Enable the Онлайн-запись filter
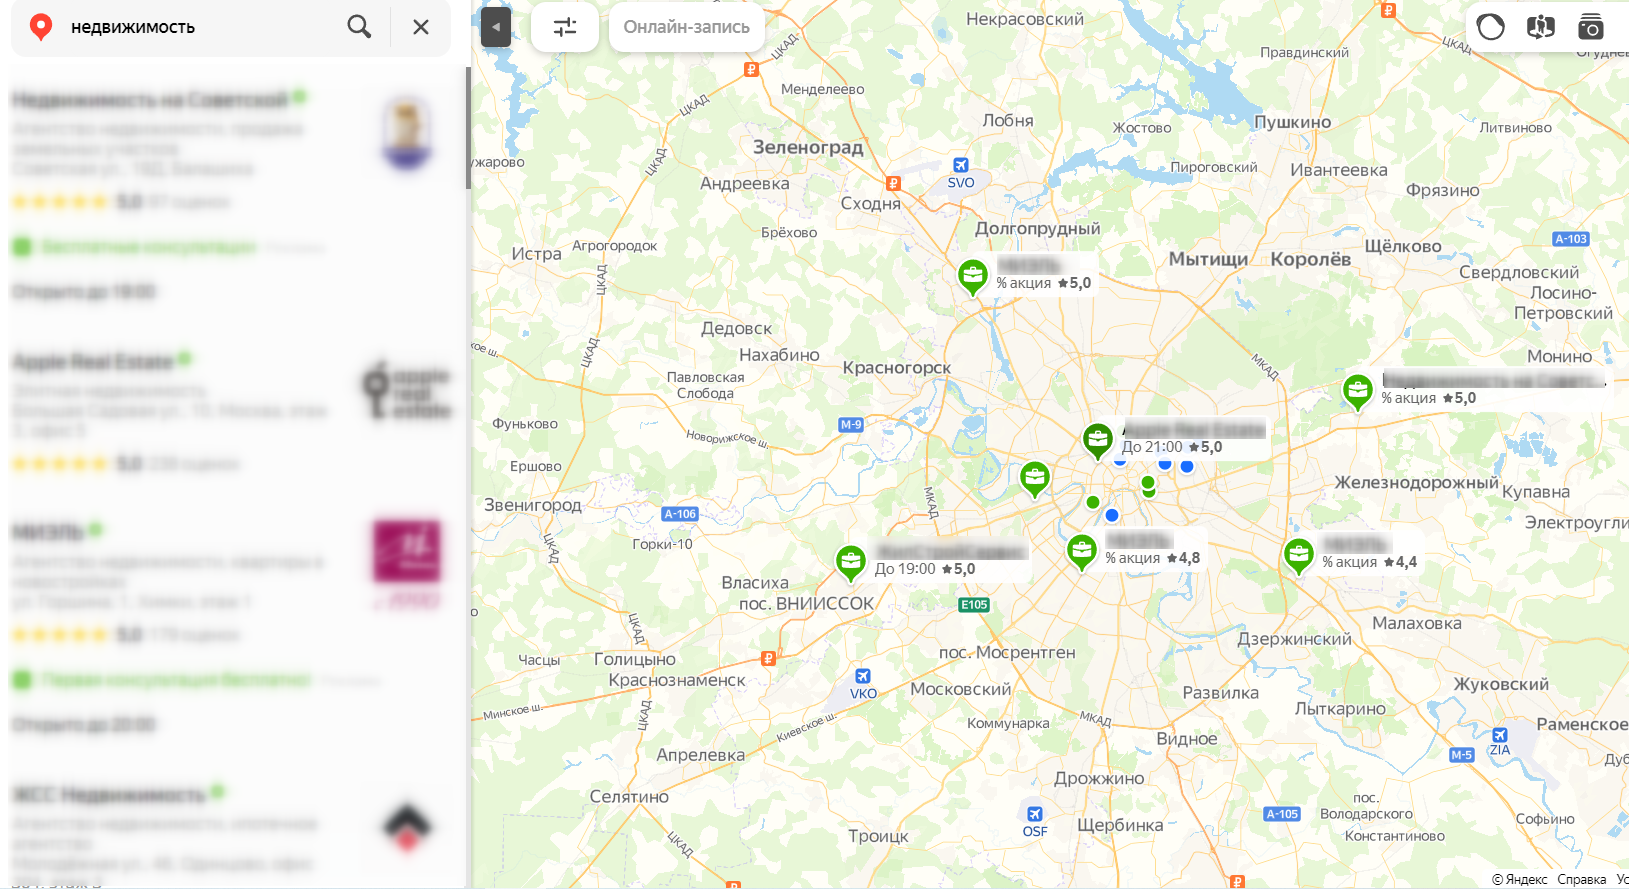This screenshot has height=889, width=1629. click(687, 27)
